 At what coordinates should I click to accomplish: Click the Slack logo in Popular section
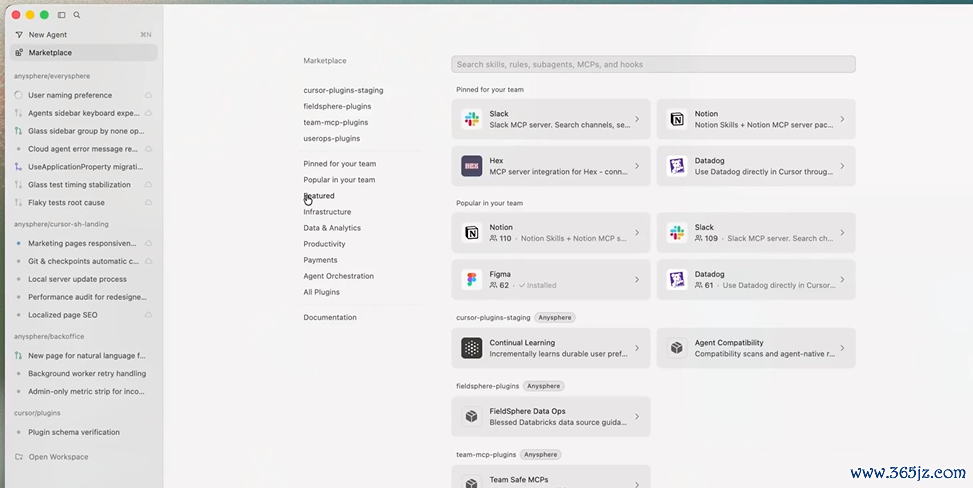click(676, 233)
